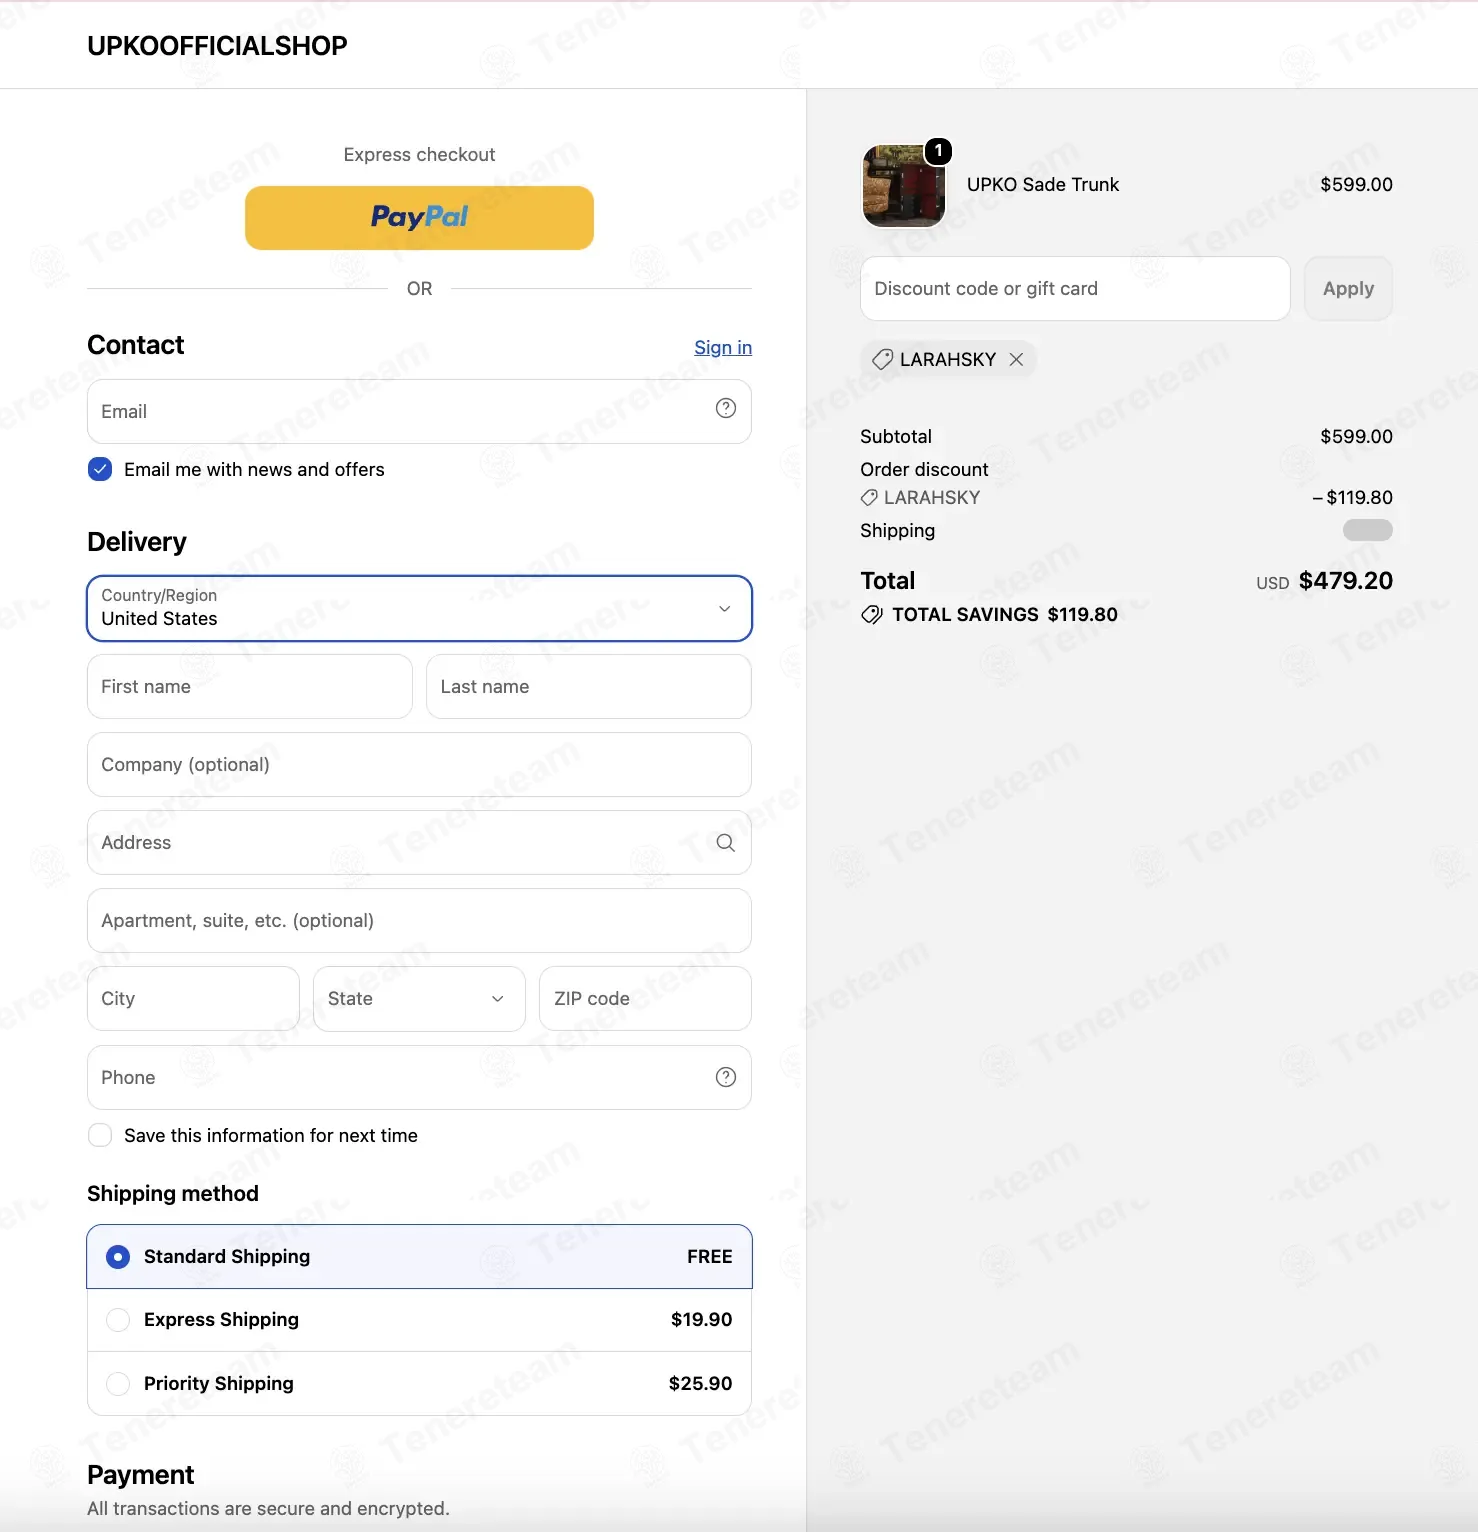Focus the Apartment, suite, etc. field
Viewport: 1478px width, 1532px height.
click(x=420, y=921)
